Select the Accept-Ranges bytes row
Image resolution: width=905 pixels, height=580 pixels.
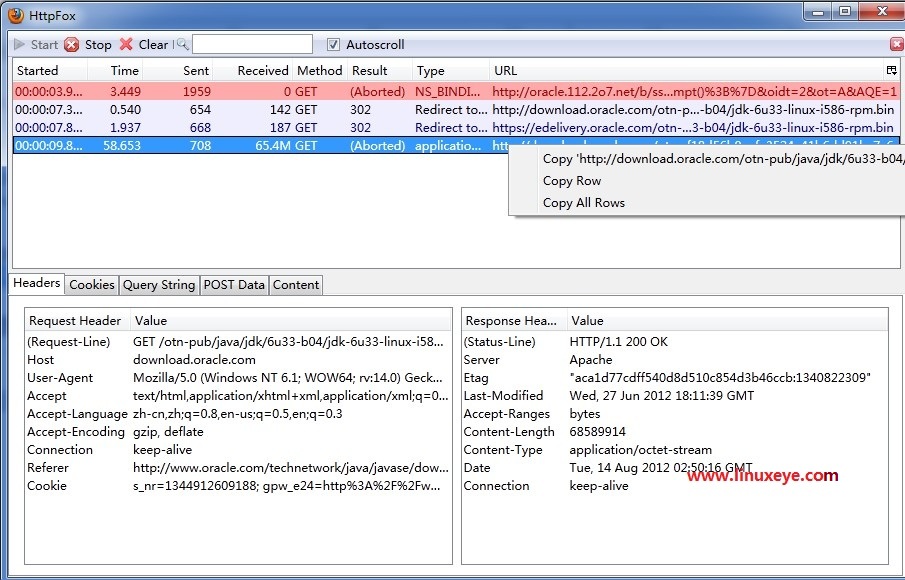click(x=674, y=414)
